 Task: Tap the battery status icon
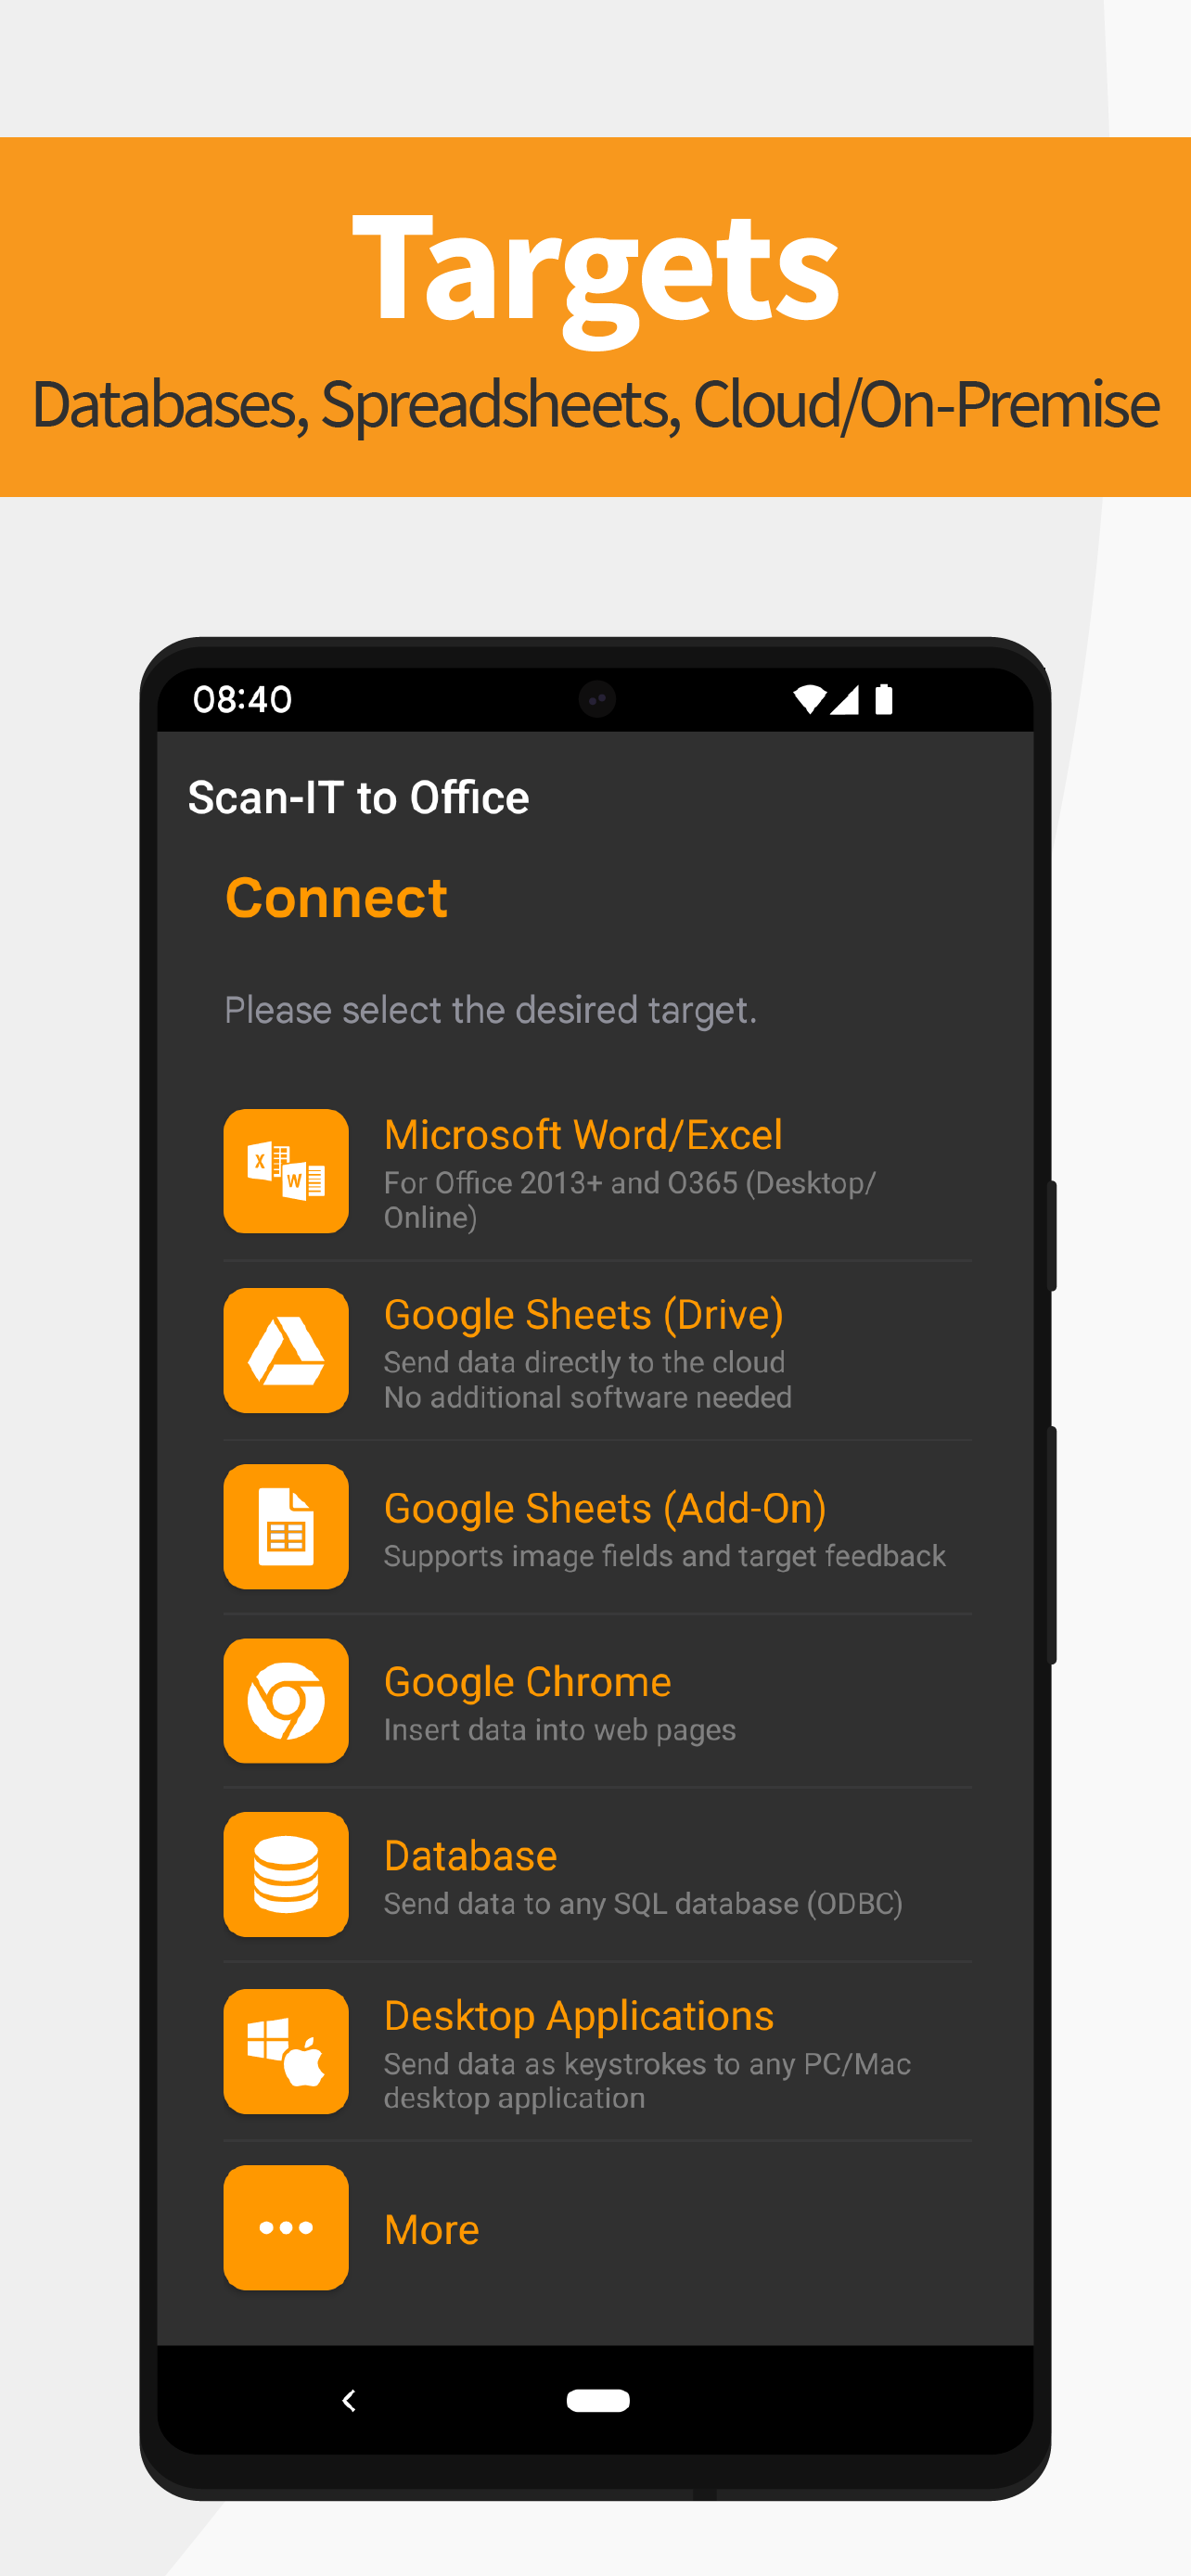click(x=884, y=699)
